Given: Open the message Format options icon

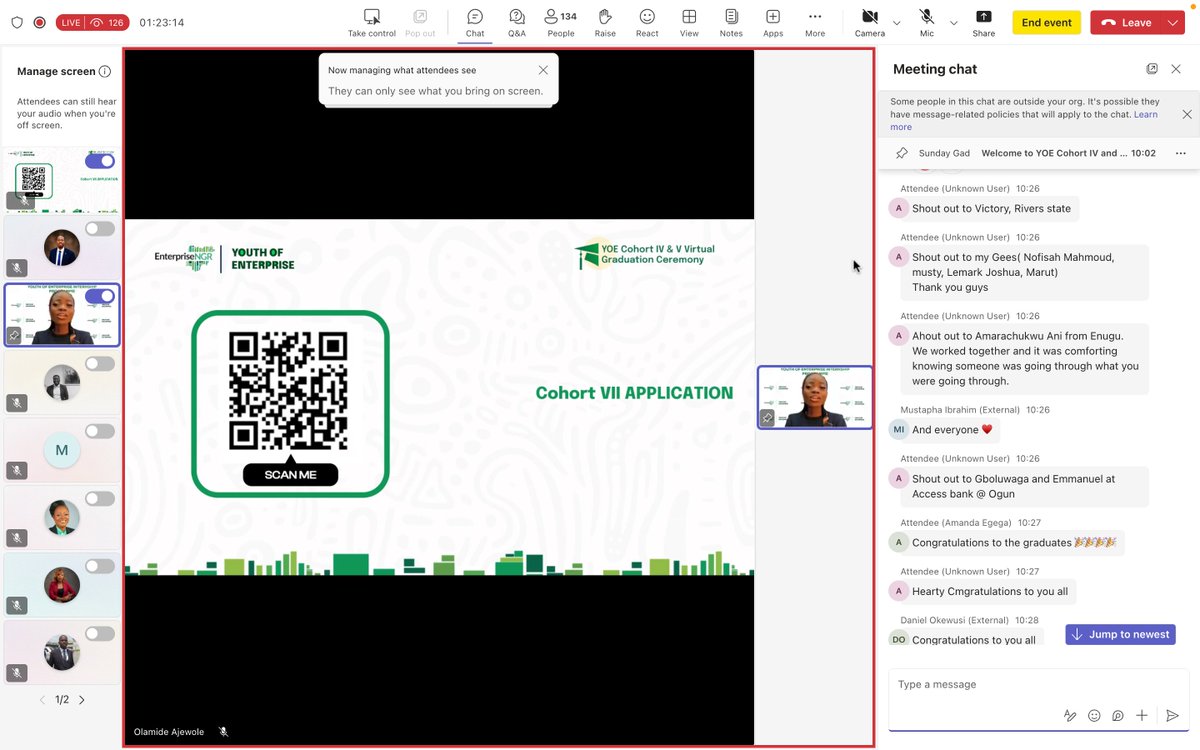Looking at the screenshot, I should 1070,716.
